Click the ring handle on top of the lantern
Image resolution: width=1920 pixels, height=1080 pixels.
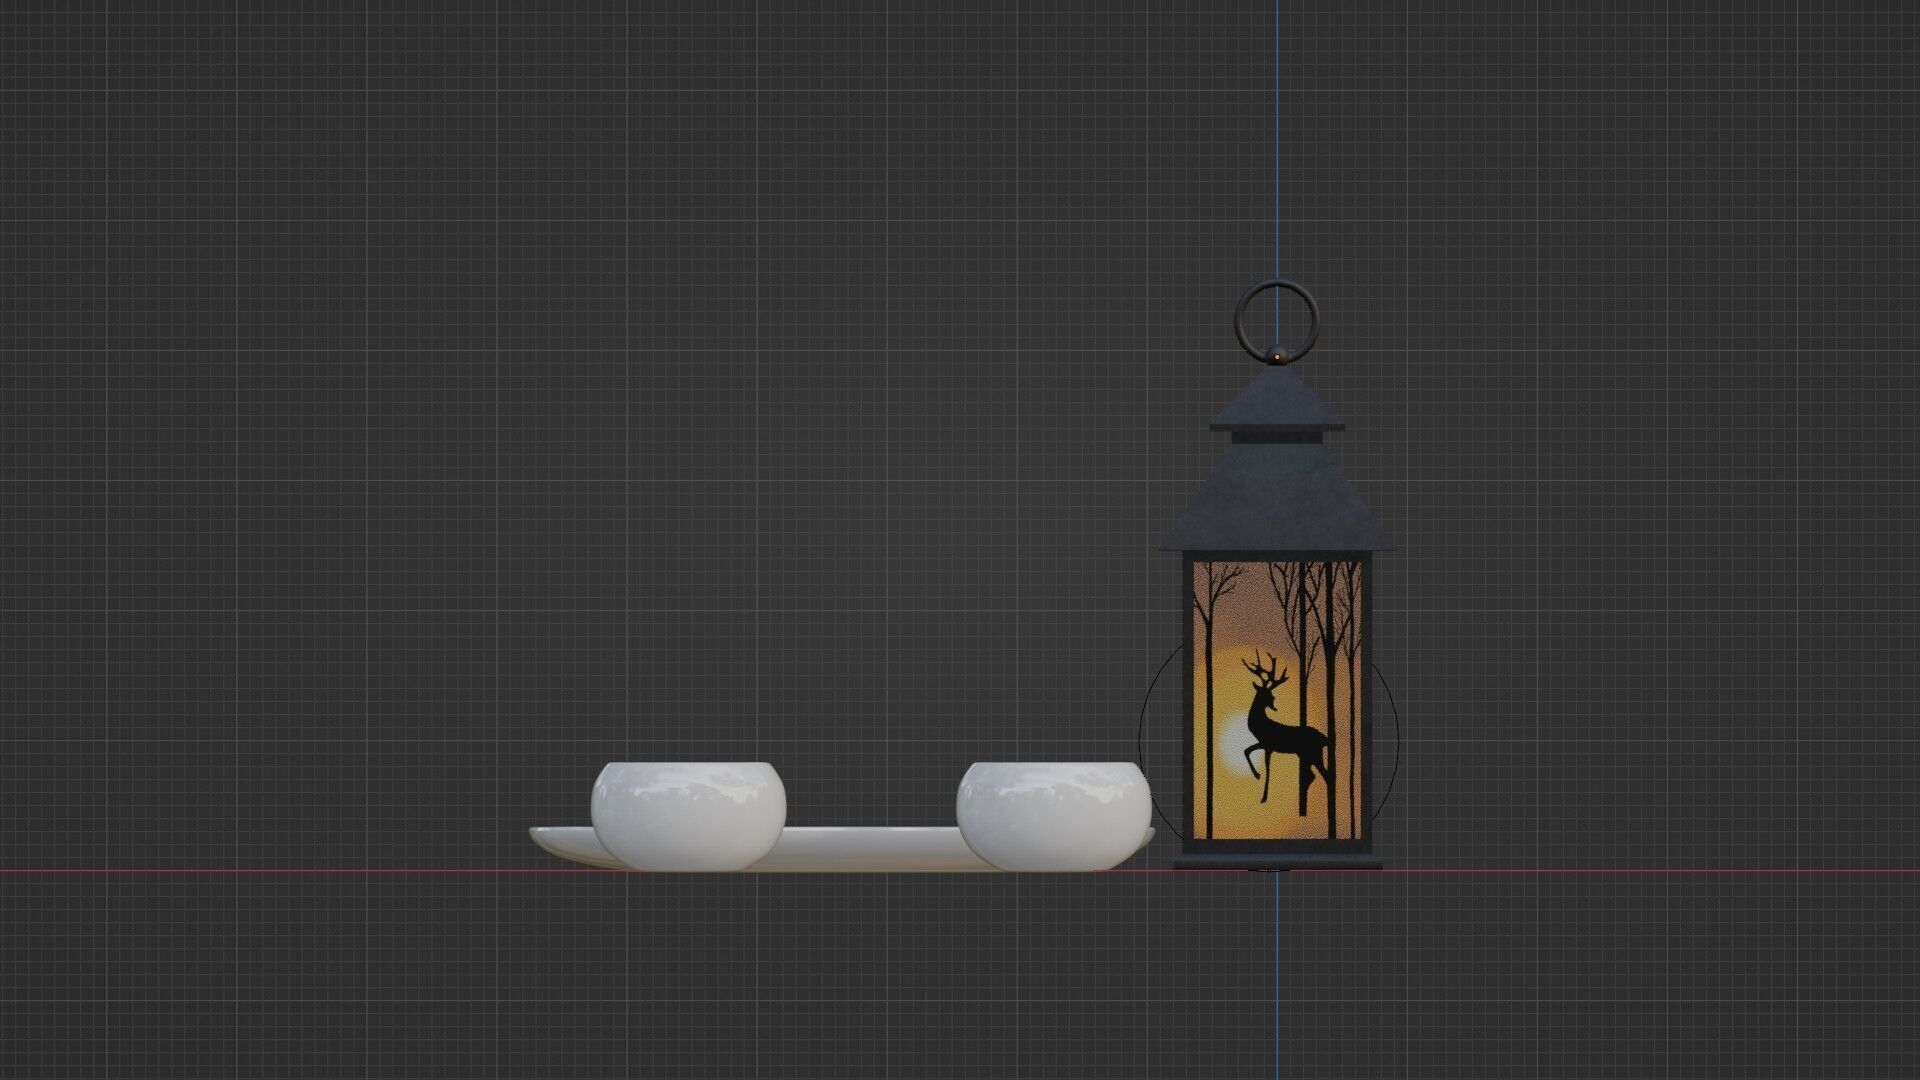(1276, 319)
